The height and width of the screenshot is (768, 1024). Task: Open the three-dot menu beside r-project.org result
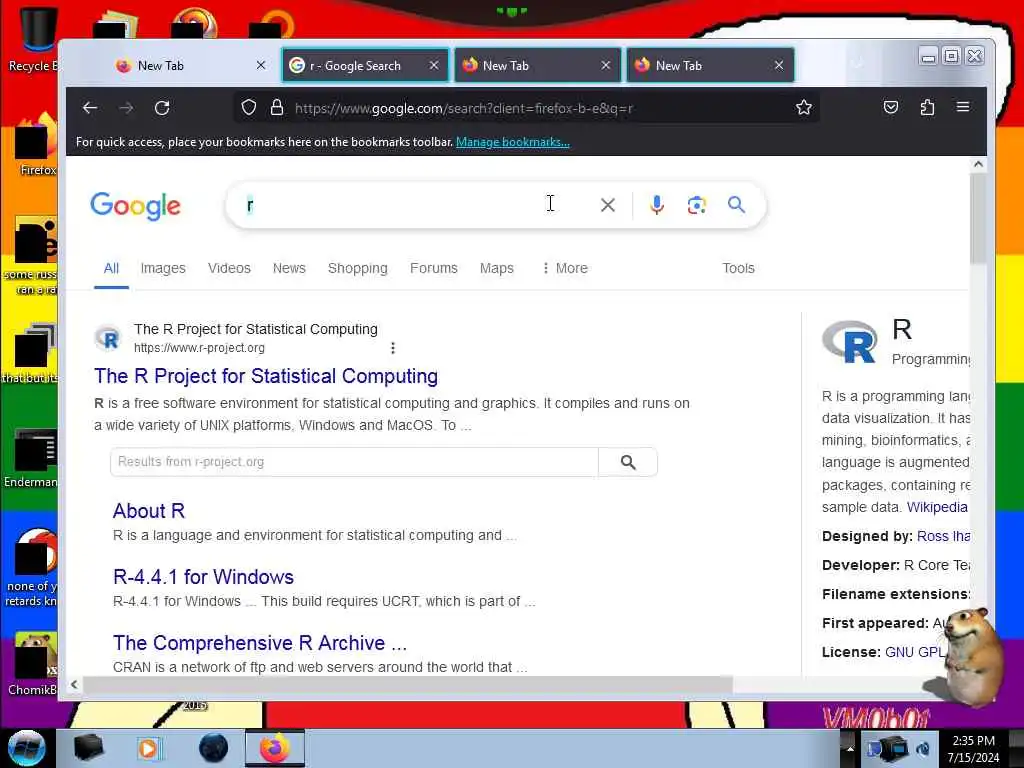tap(392, 348)
